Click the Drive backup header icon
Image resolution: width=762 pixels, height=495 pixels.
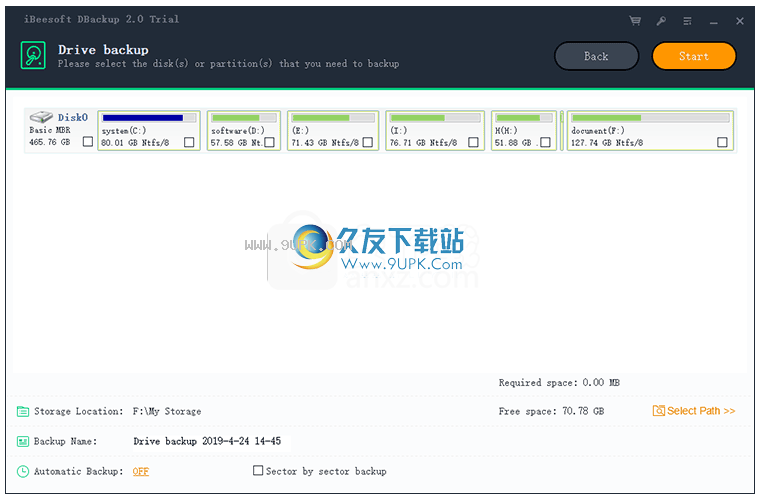coord(33,55)
